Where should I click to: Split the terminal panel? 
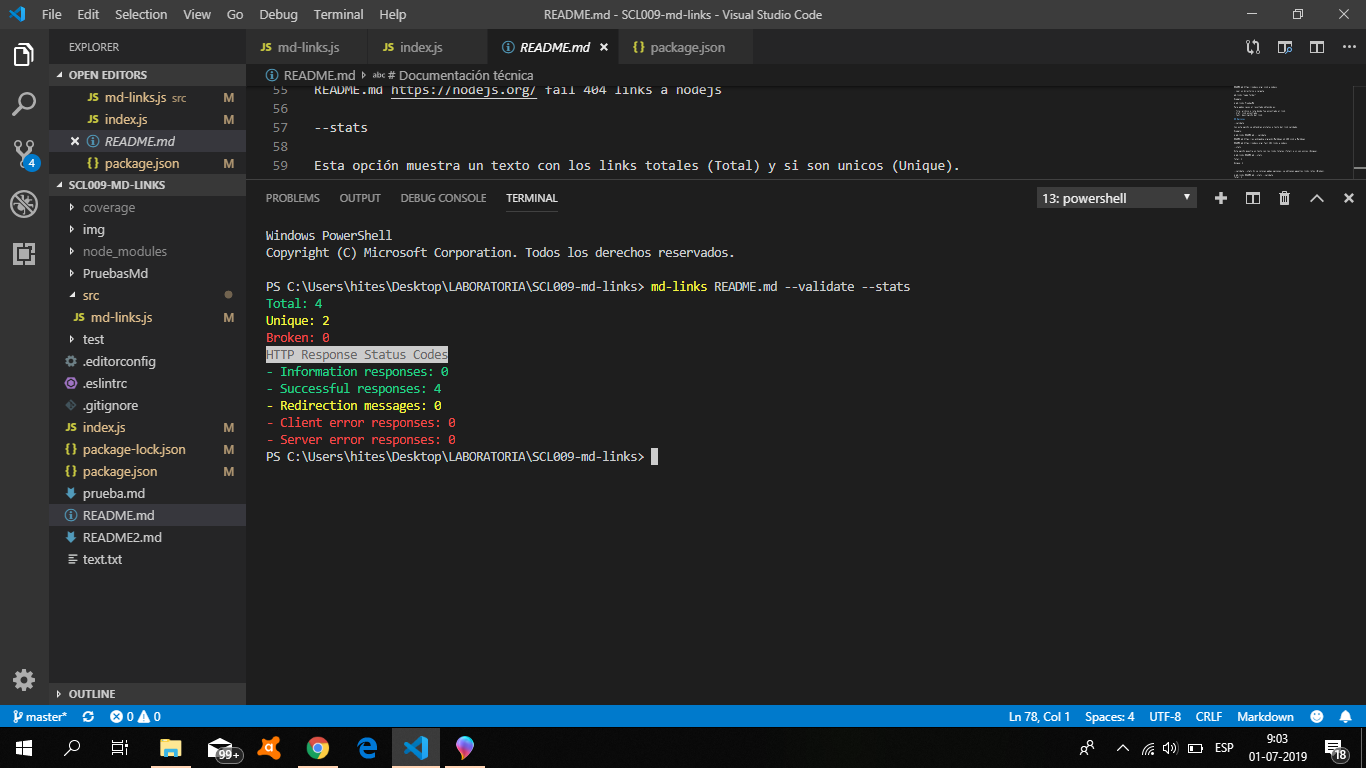[1253, 198]
